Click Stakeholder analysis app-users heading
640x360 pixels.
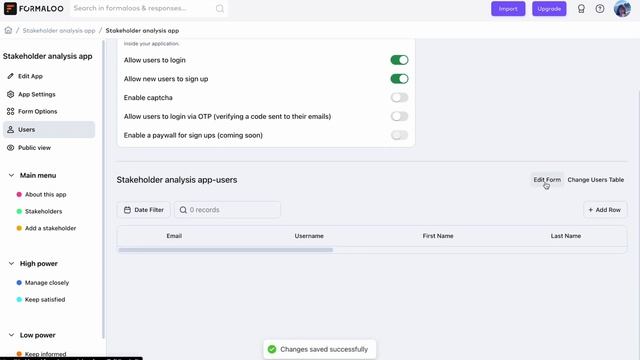[177, 180]
